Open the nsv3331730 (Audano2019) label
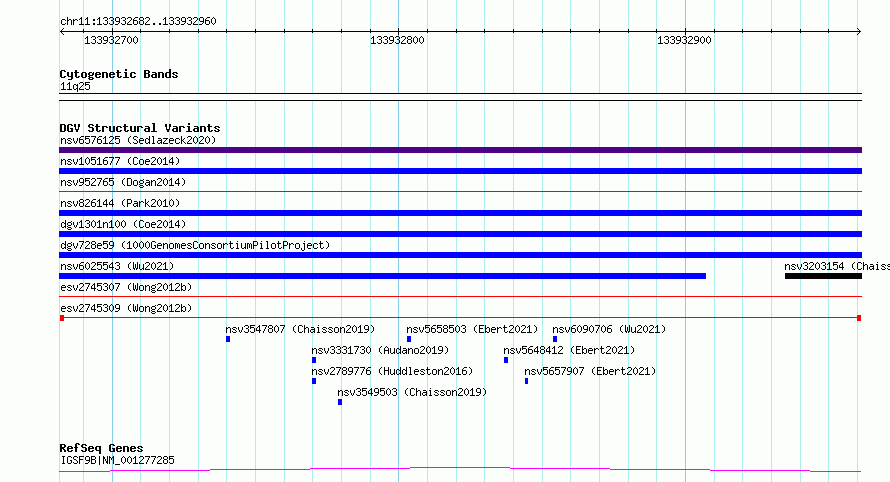 tap(380, 350)
